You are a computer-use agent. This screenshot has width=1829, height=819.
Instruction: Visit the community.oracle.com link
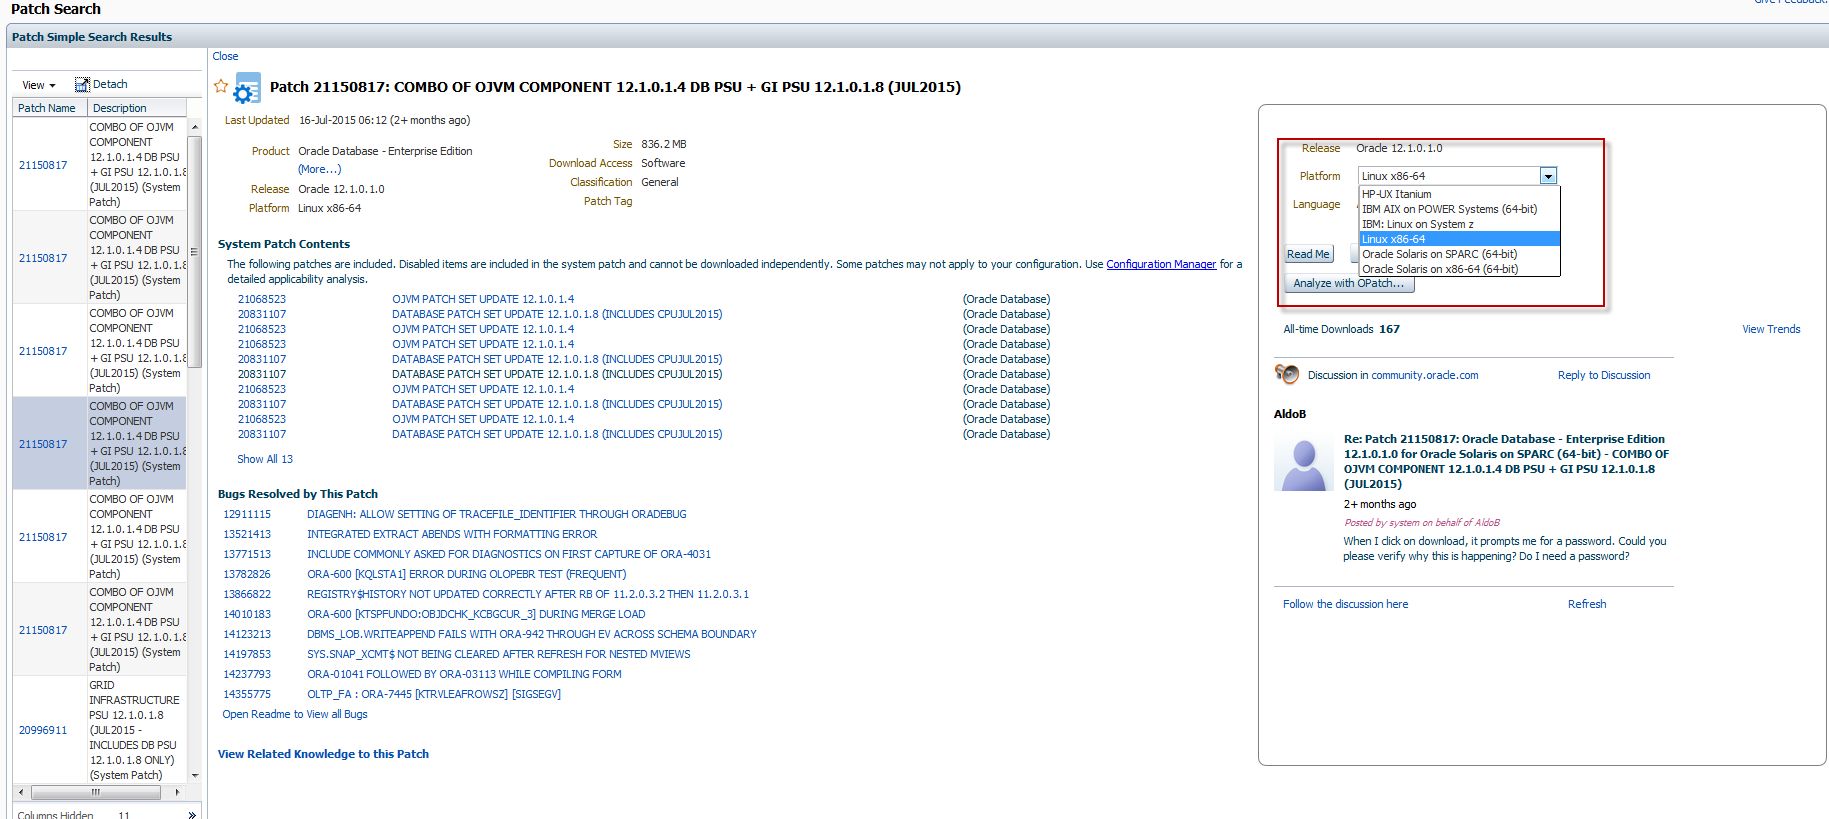1424,375
